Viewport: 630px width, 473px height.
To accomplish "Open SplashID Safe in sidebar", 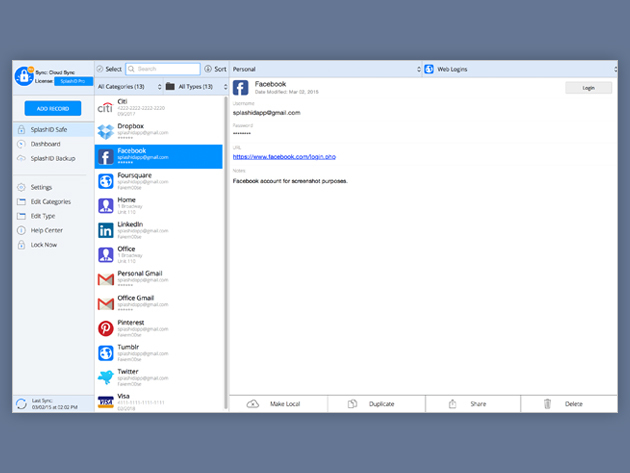I will click(53, 129).
